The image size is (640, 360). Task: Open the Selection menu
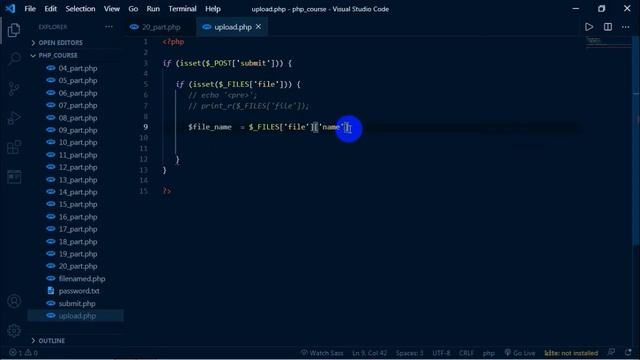(80, 9)
